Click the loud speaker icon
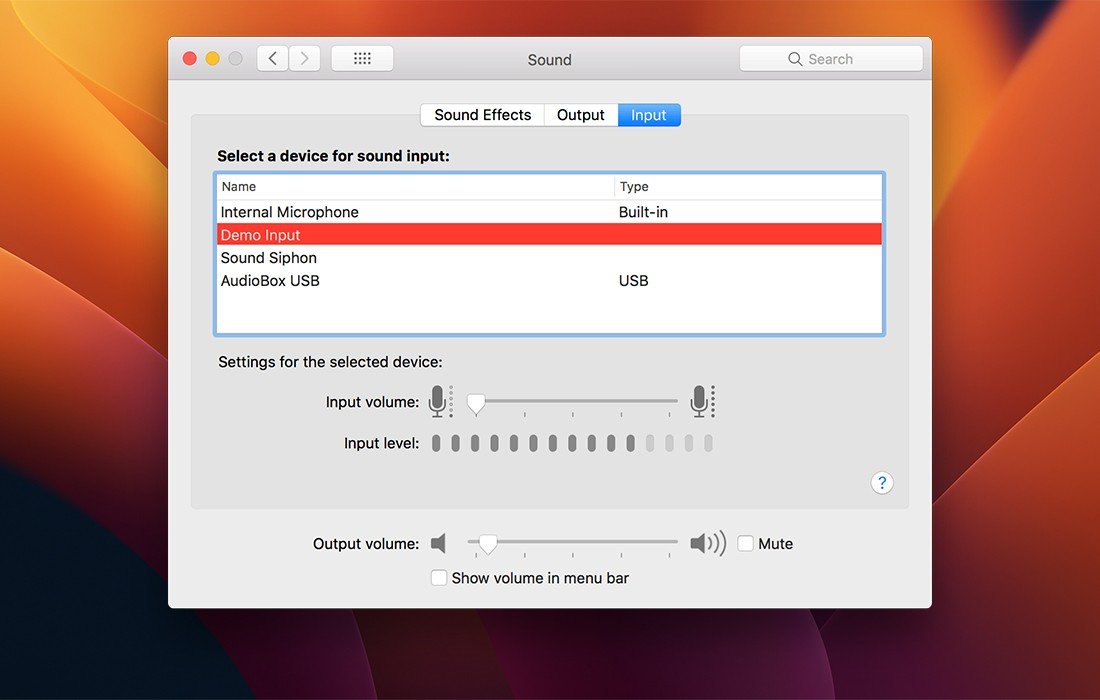 tap(707, 544)
